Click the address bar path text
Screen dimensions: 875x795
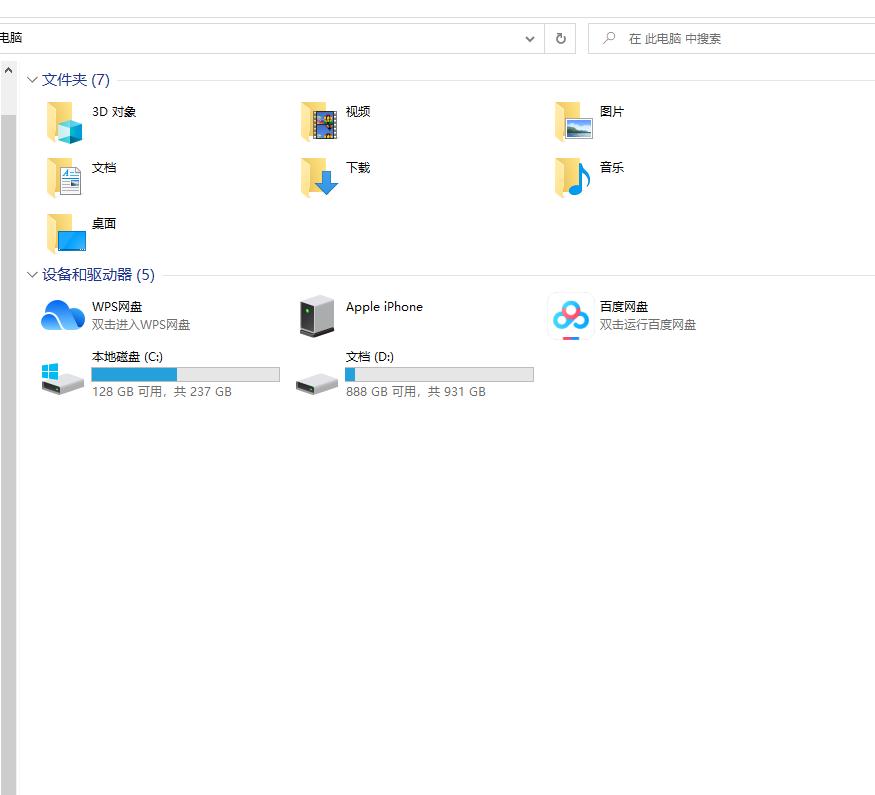click(11, 37)
